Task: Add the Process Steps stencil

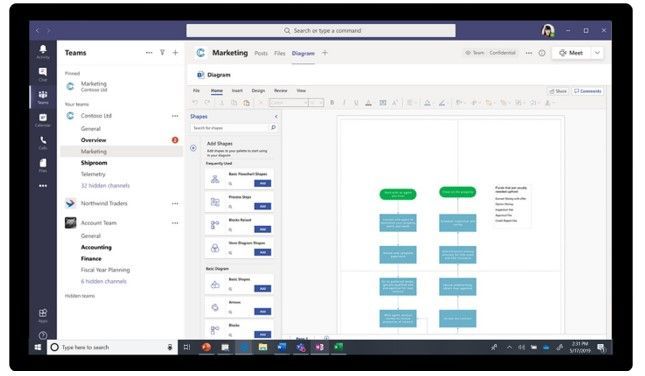Action: click(262, 206)
